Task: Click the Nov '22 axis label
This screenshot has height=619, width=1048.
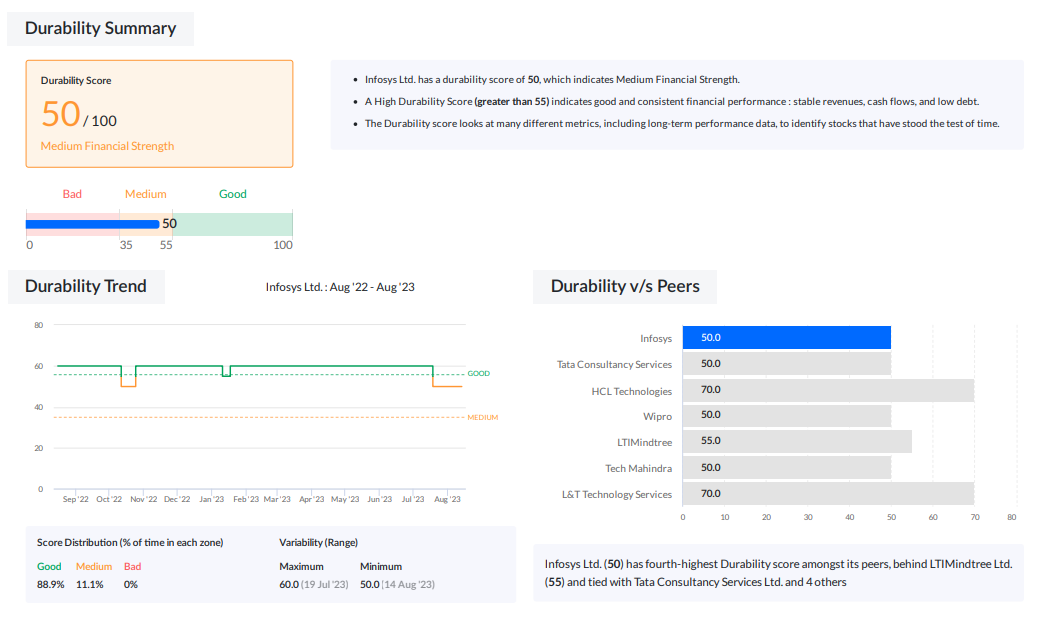Action: click(144, 499)
